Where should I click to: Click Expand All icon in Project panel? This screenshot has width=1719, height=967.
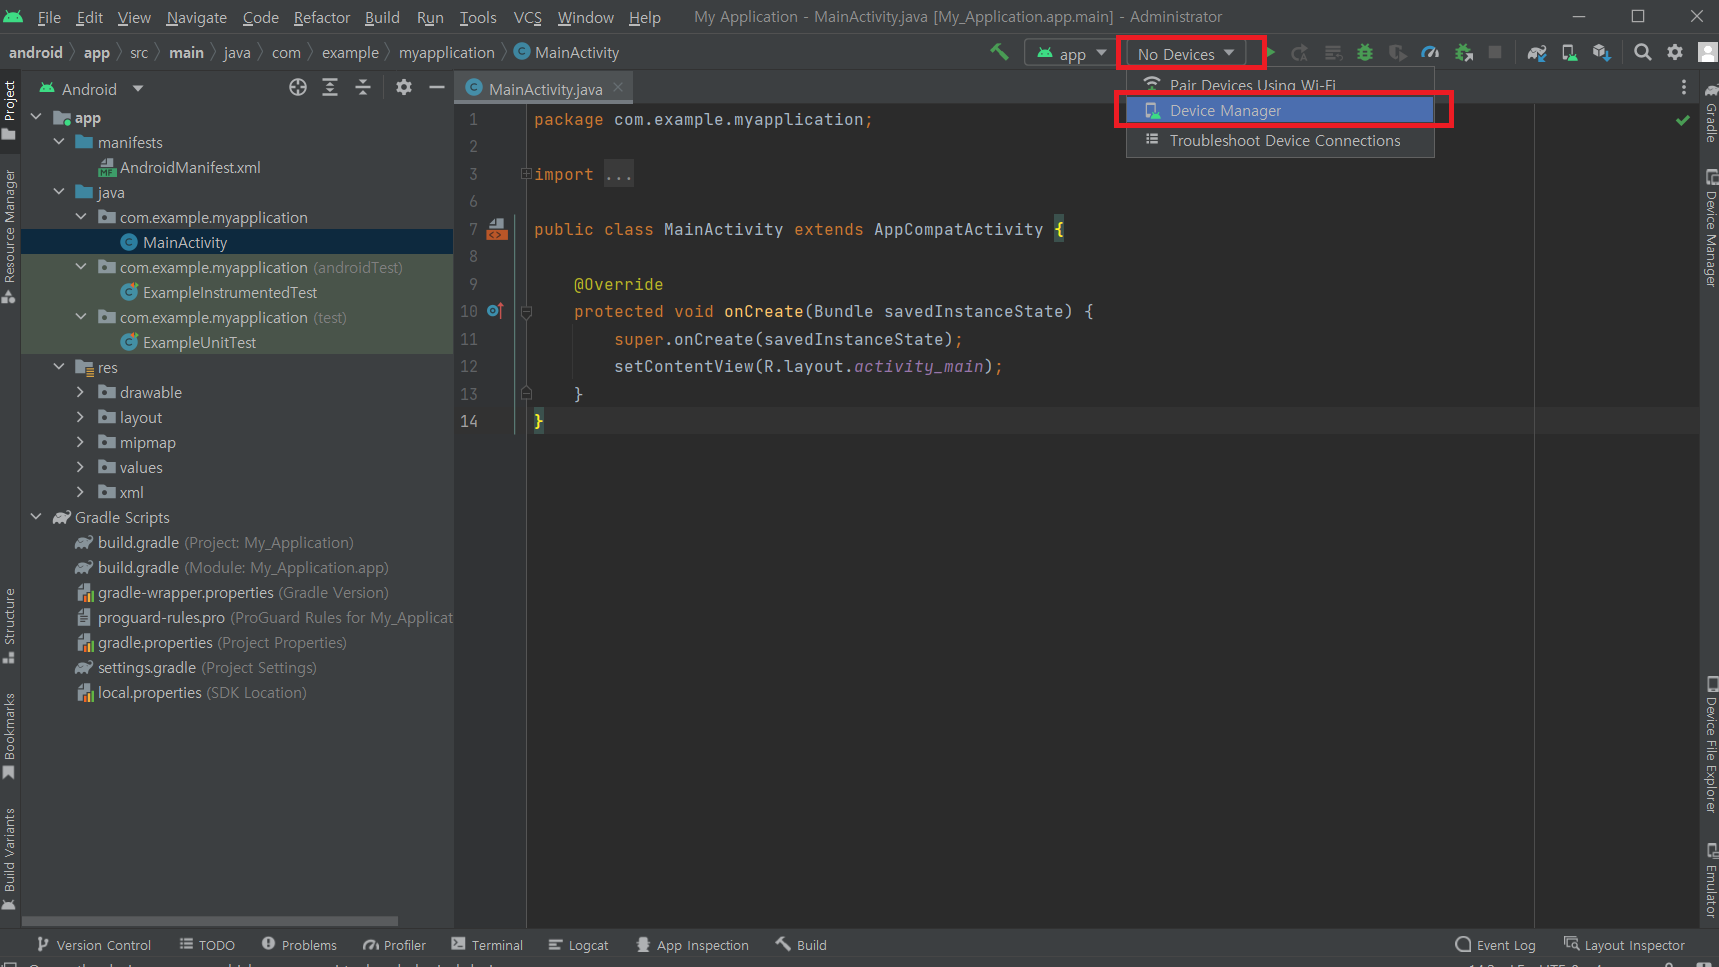click(330, 88)
